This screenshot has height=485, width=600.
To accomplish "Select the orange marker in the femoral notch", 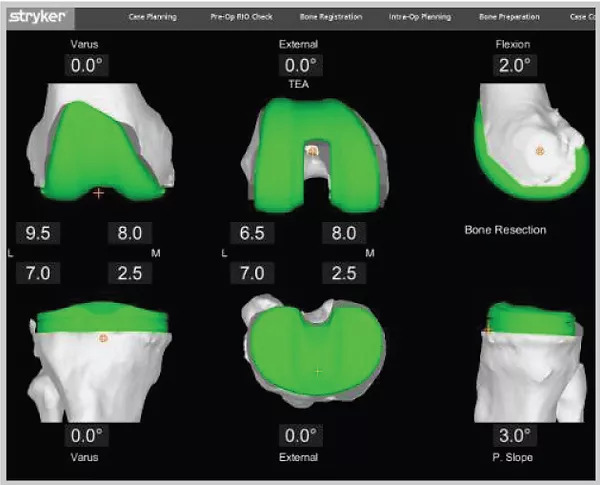I will [x=311, y=151].
